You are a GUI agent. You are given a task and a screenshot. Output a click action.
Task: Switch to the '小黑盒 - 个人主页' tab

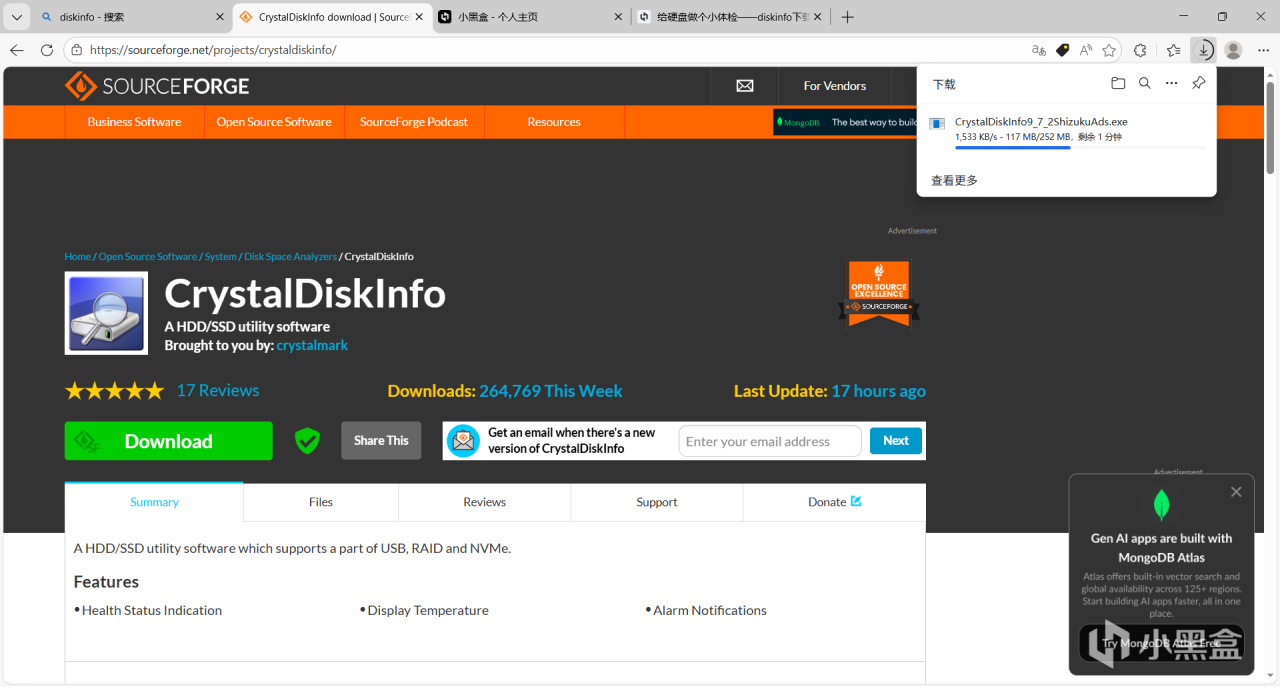pyautogui.click(x=531, y=17)
